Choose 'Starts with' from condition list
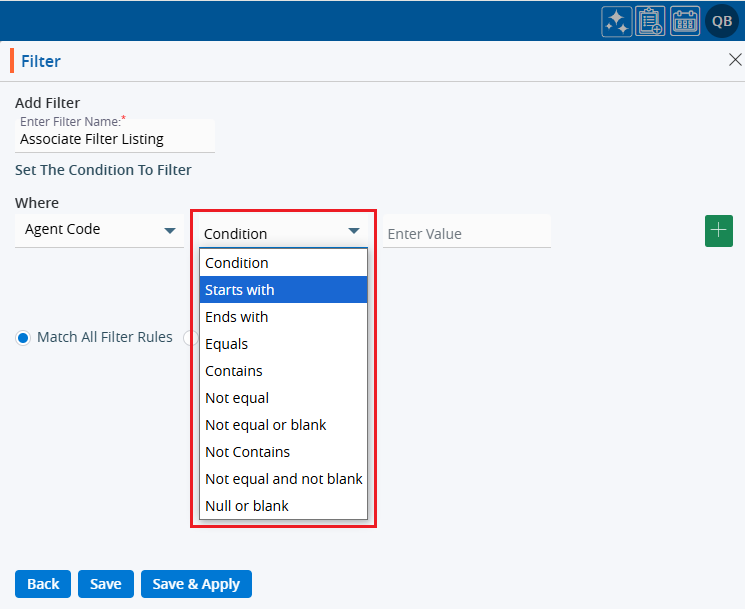745x609 pixels. click(283, 290)
